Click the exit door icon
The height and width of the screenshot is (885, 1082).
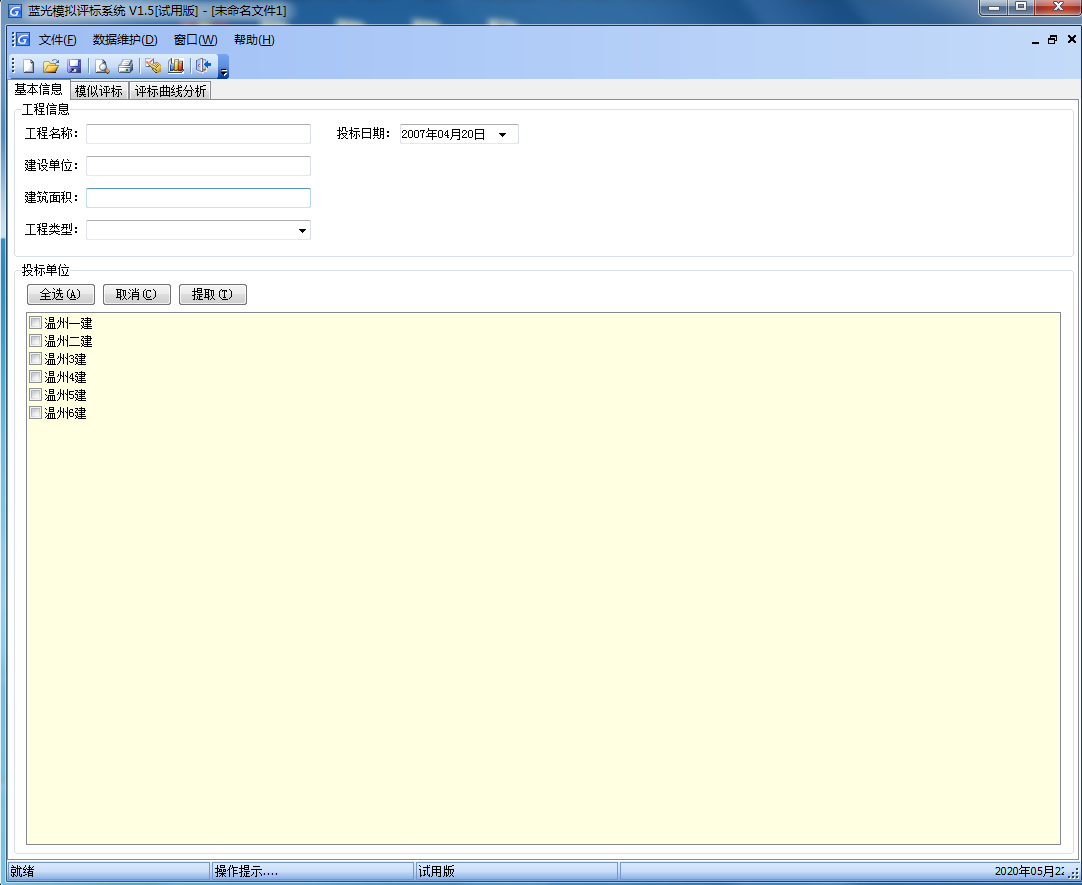coord(203,66)
